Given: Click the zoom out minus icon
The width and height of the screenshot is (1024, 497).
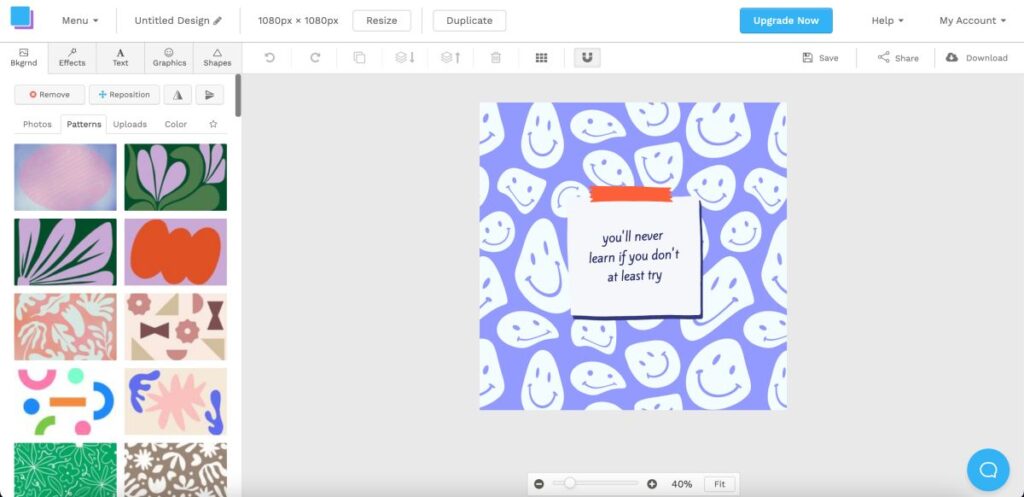Looking at the screenshot, I should pyautogui.click(x=539, y=484).
